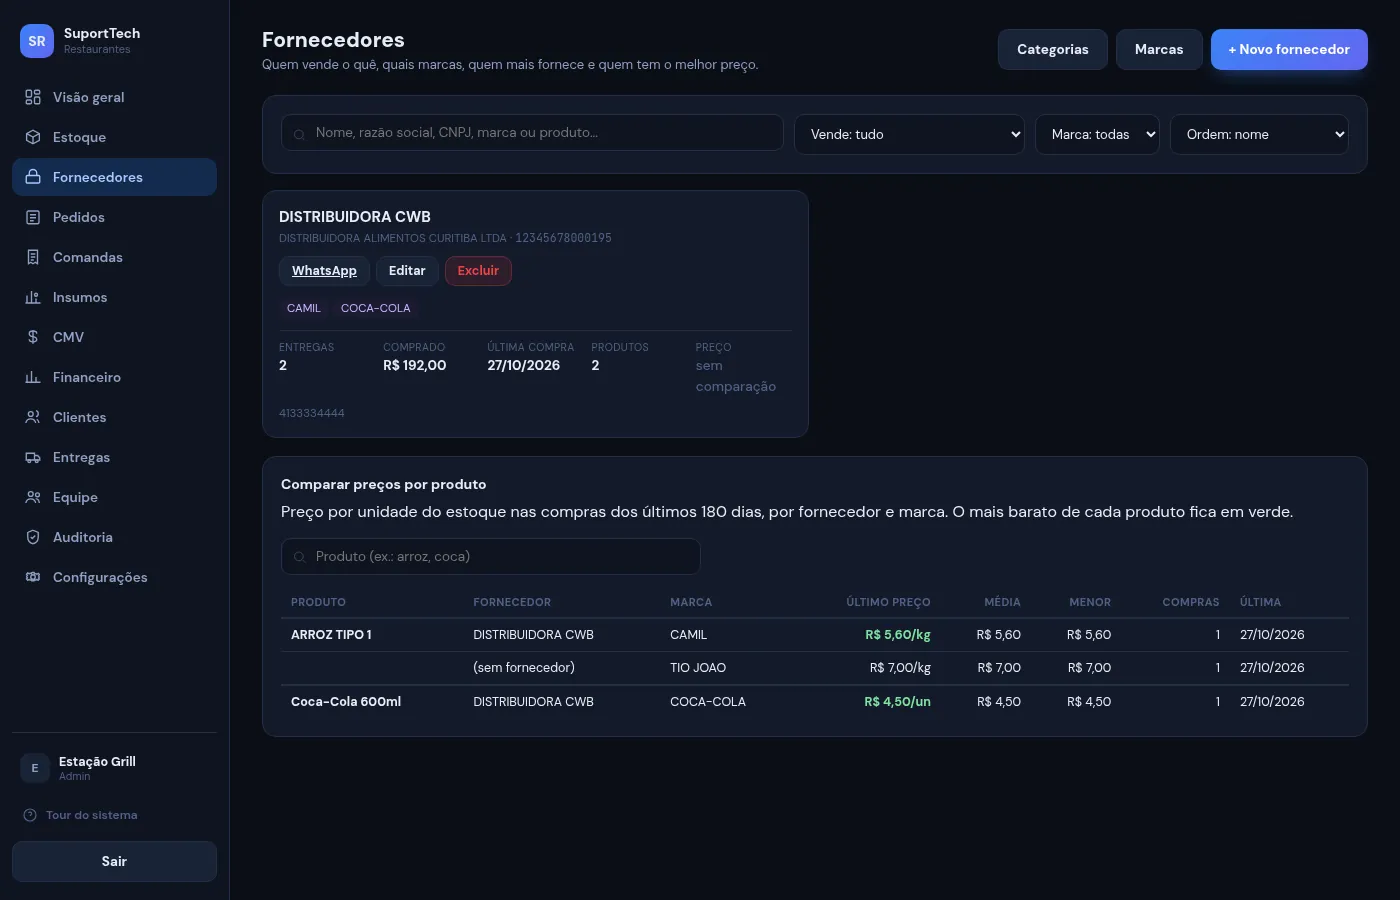Open the Categorias button
This screenshot has height=900, width=1400.
point(1053,49)
